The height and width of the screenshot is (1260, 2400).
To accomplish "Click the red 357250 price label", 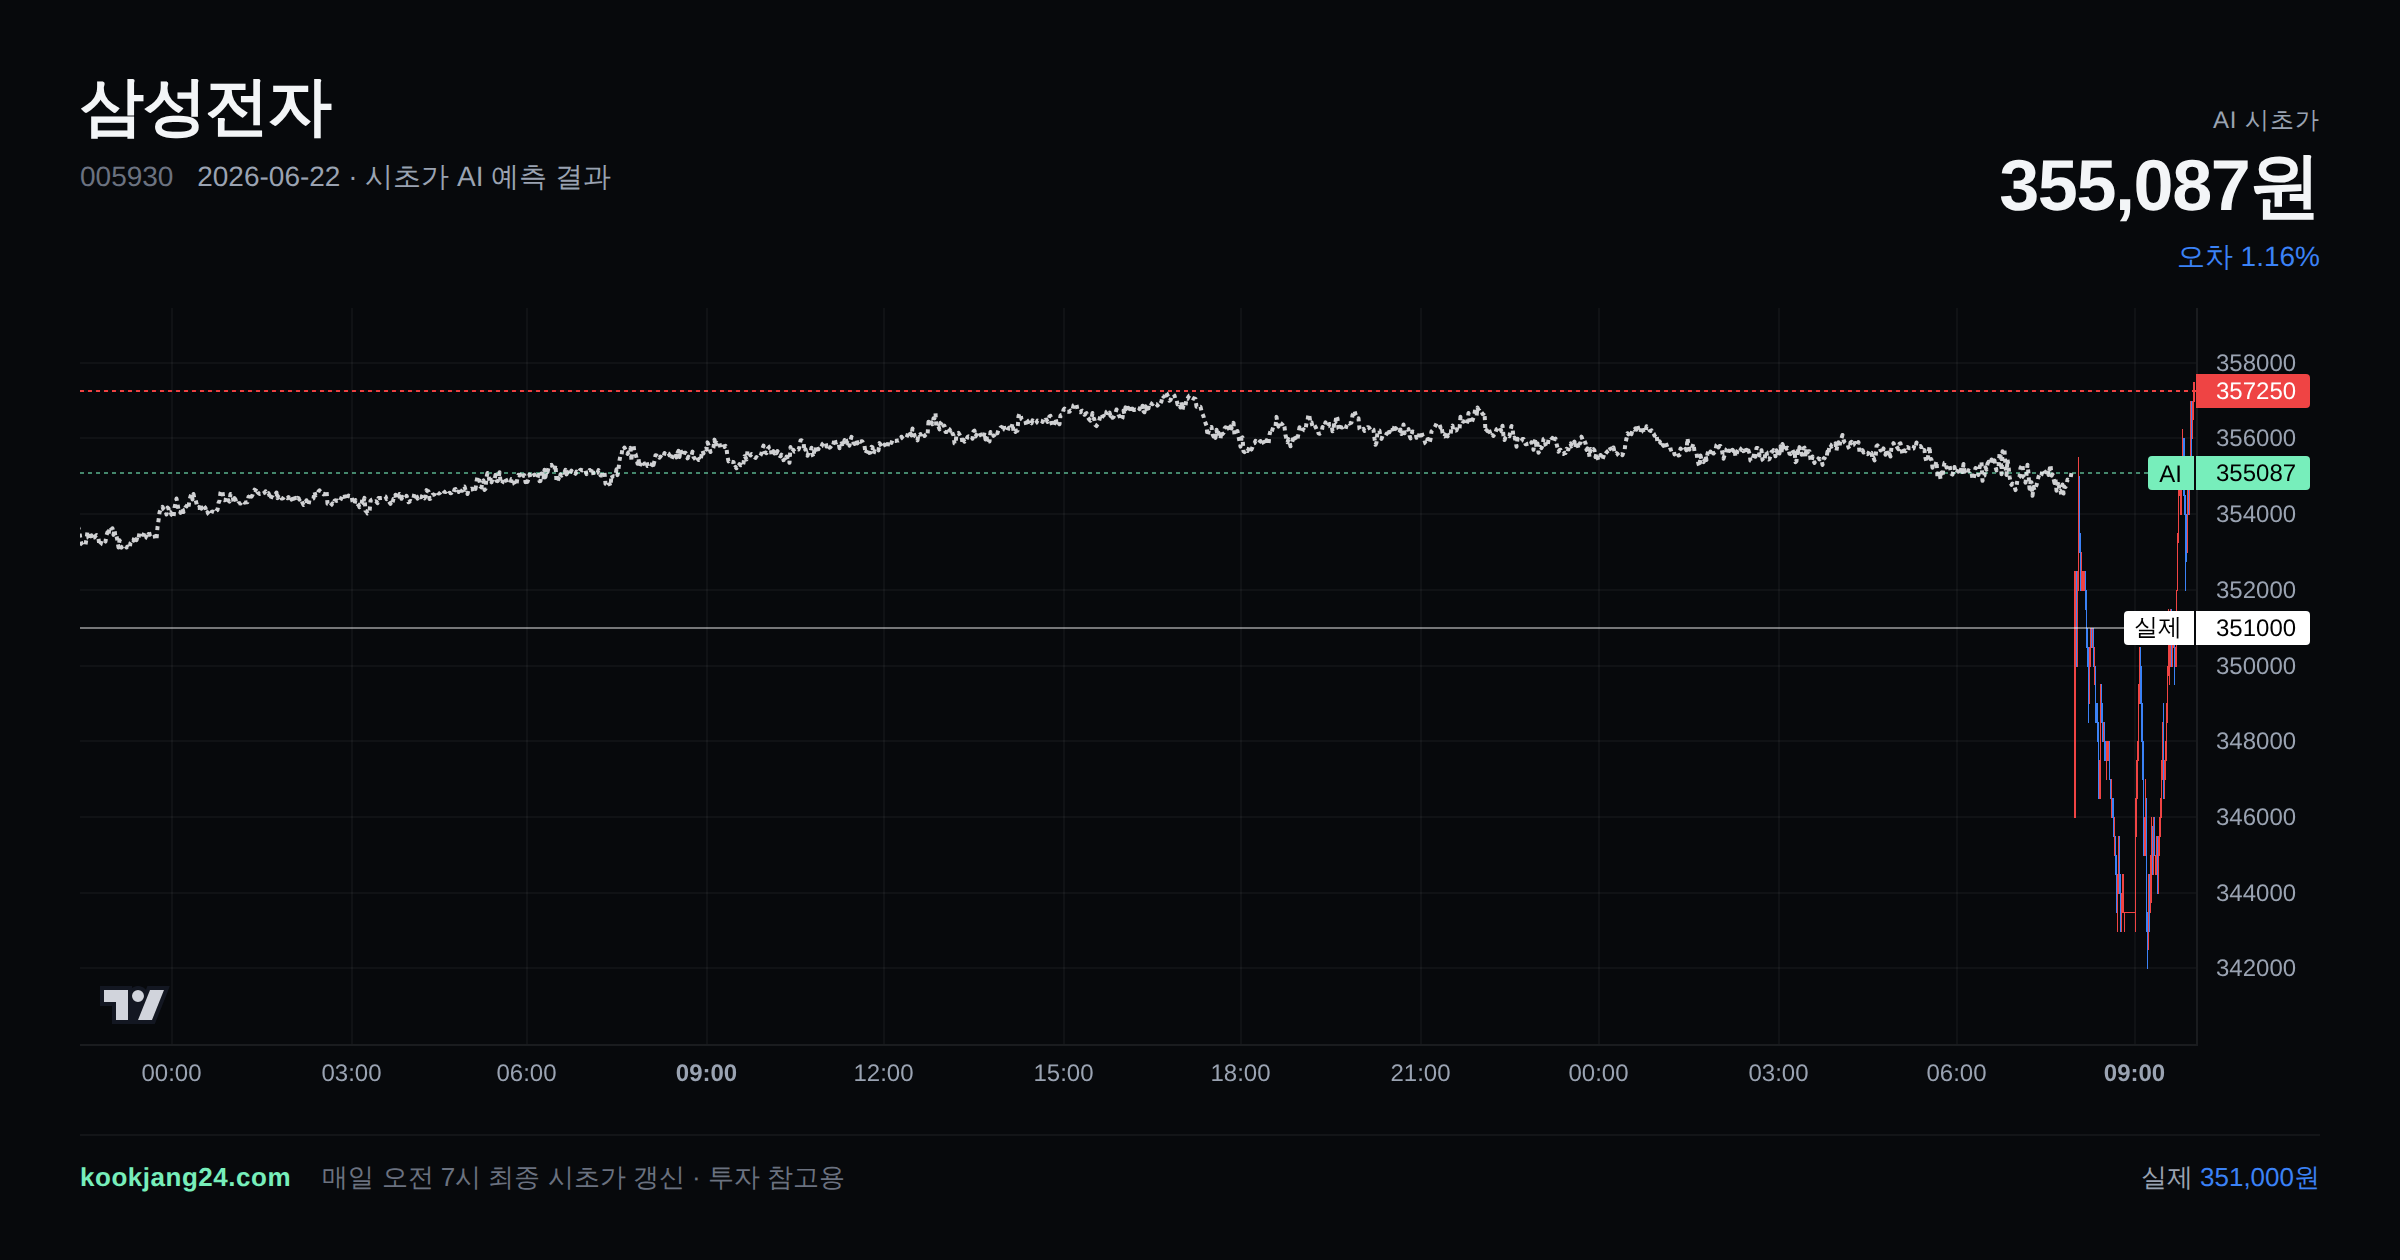I will 2252,391.
